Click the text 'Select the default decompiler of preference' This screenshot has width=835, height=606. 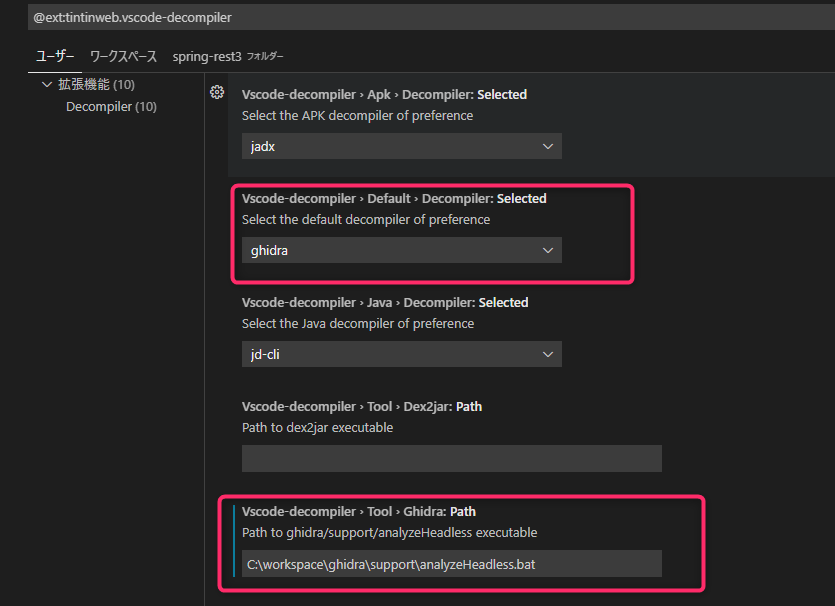click(x=366, y=219)
